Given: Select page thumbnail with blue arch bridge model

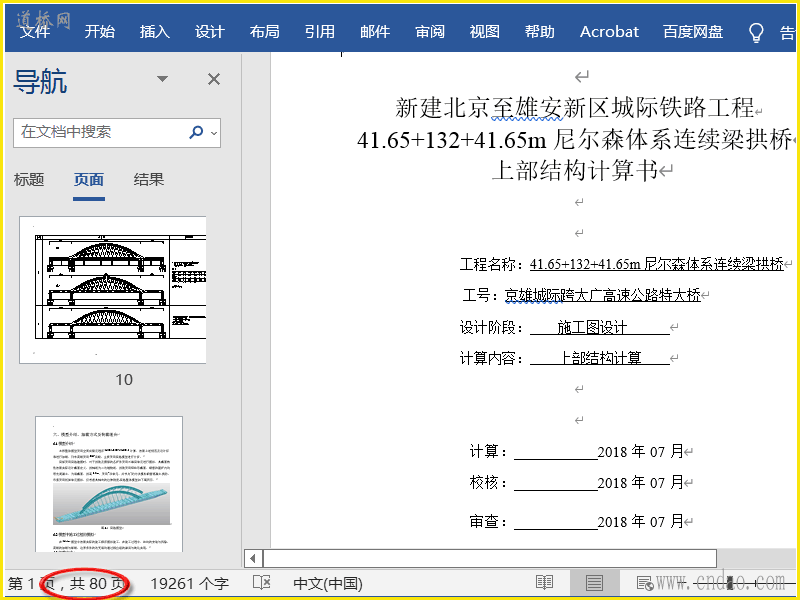Looking at the screenshot, I should point(109,484).
